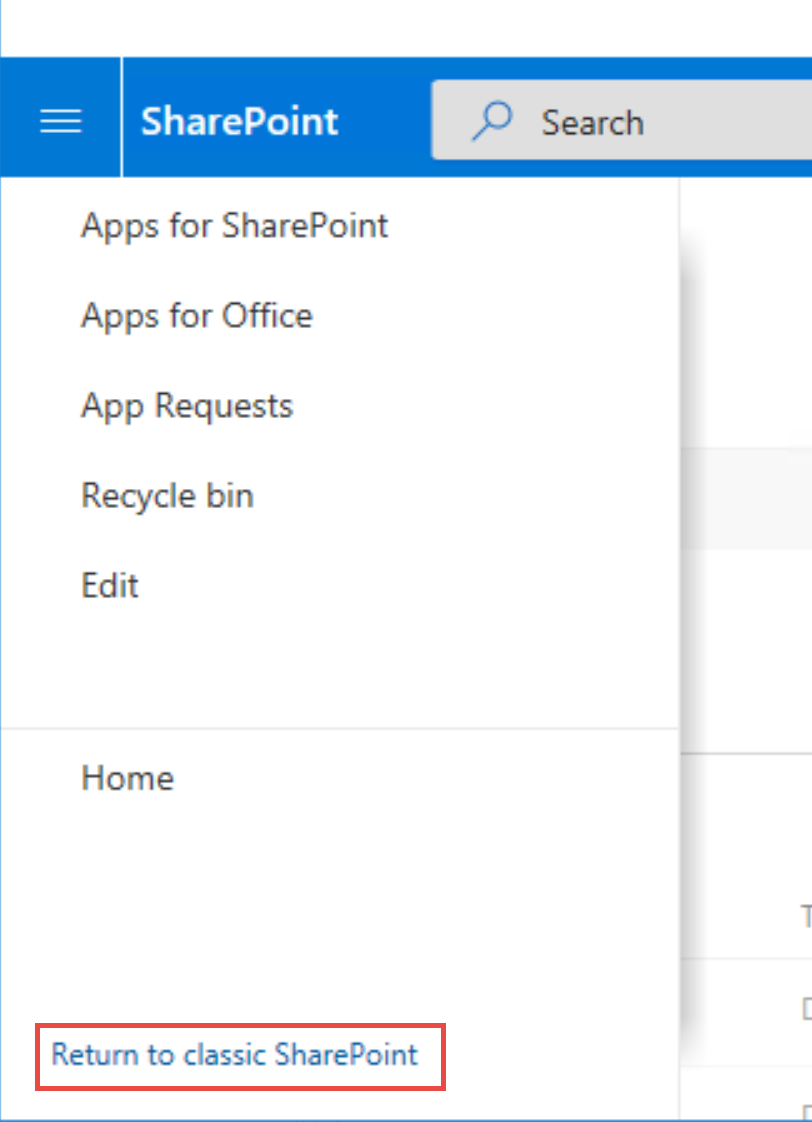Open Recycle bin from the menu
This screenshot has width=812, height=1122.
pos(167,495)
